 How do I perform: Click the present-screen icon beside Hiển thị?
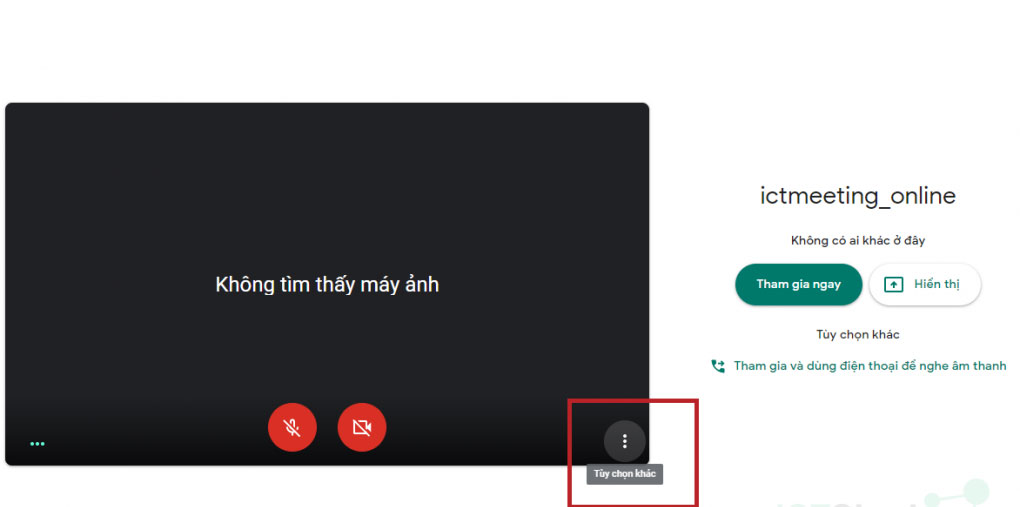(x=894, y=284)
